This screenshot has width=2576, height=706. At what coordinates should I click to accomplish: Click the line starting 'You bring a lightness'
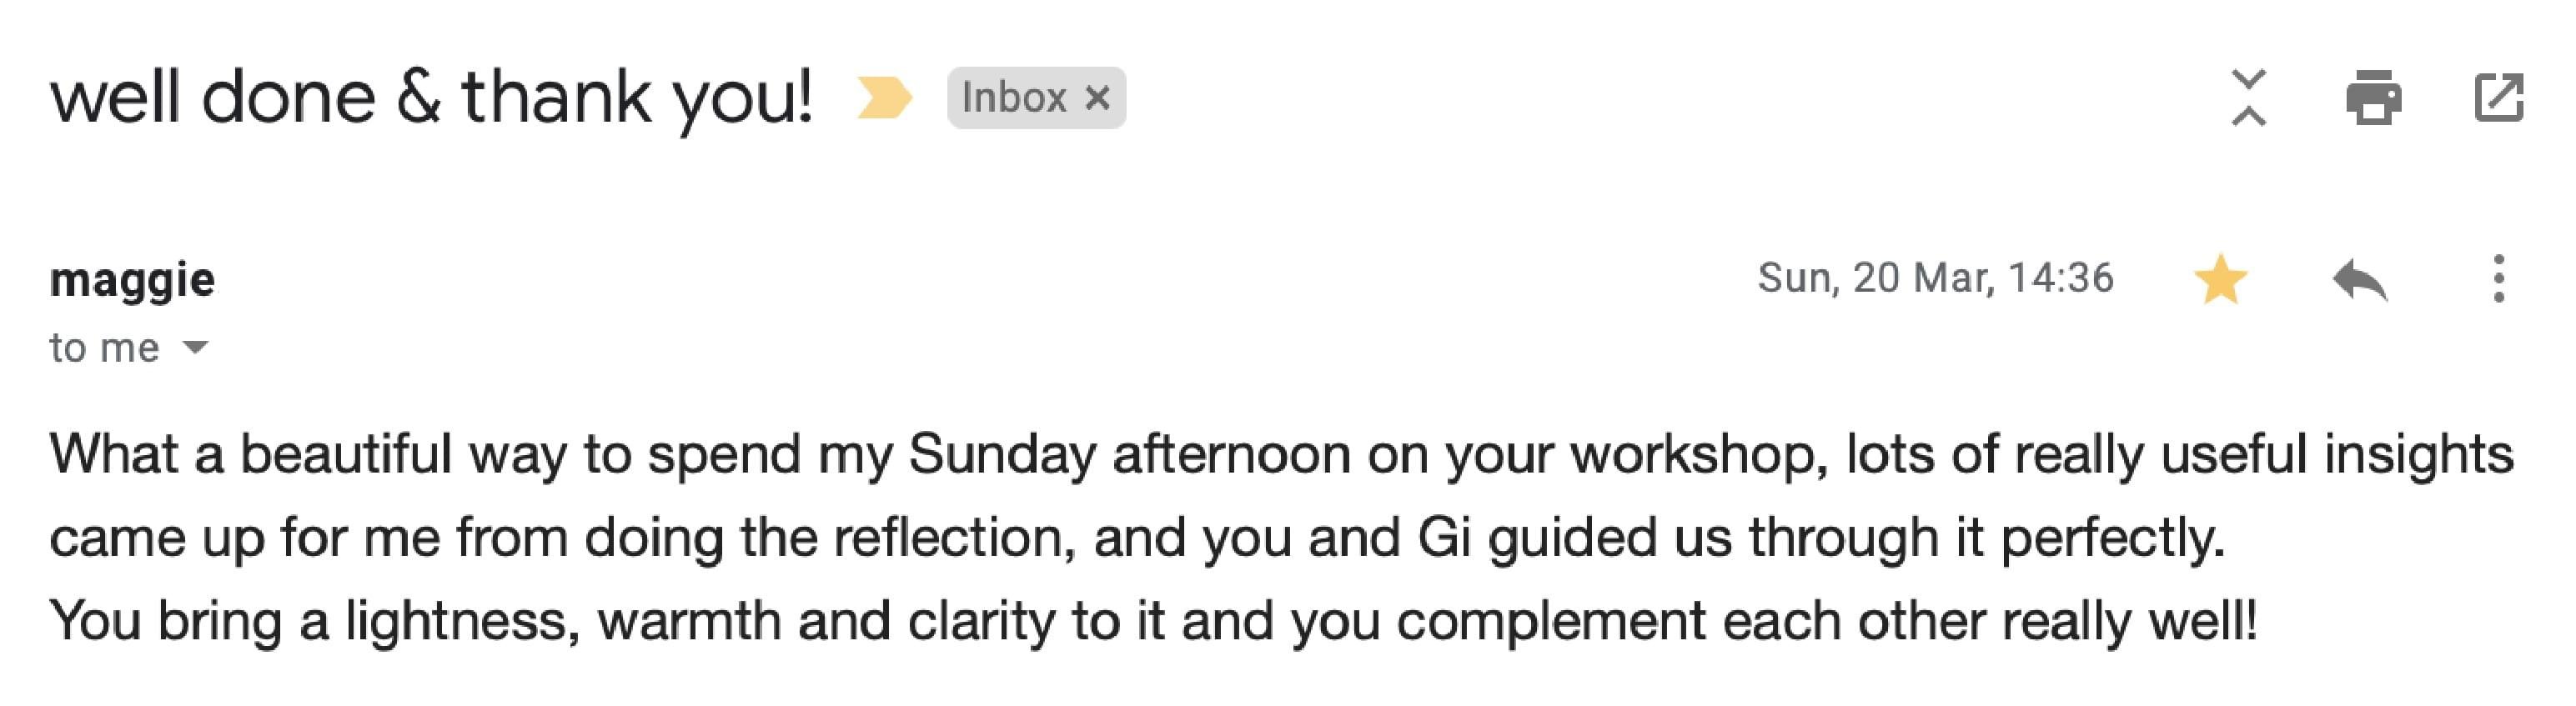point(1152,621)
